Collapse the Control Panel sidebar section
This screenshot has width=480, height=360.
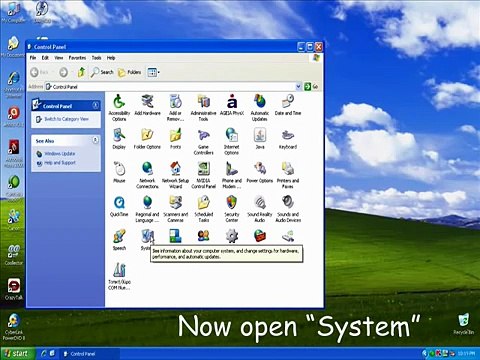click(95, 105)
